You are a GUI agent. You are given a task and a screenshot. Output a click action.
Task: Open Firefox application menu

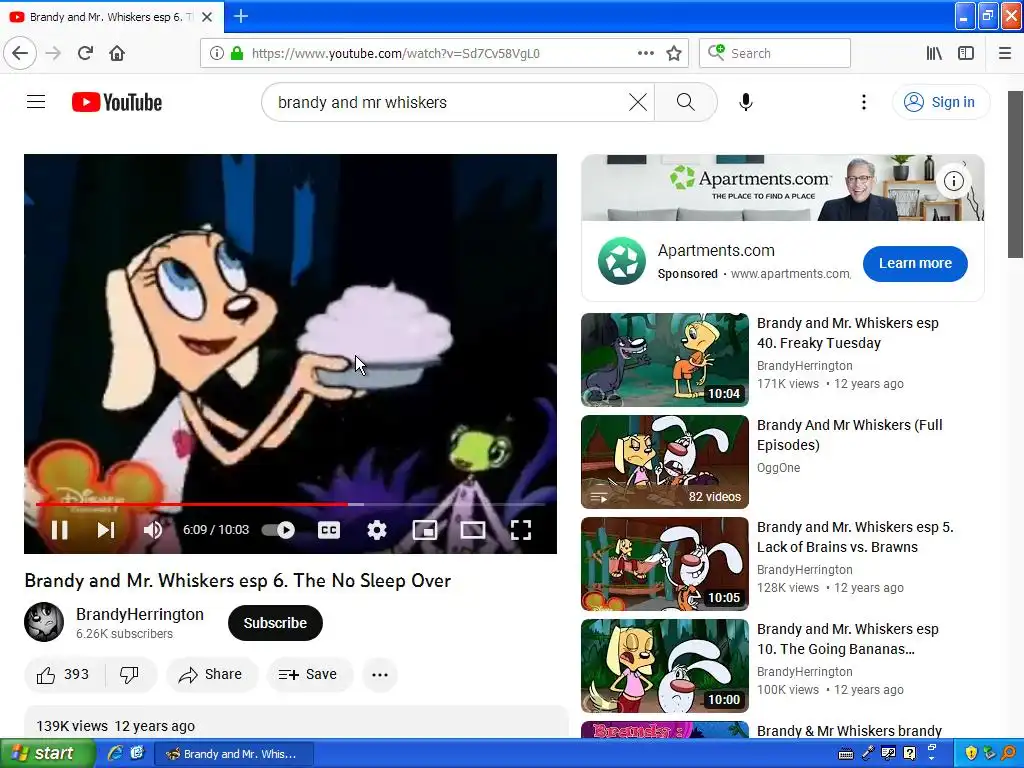1005,53
